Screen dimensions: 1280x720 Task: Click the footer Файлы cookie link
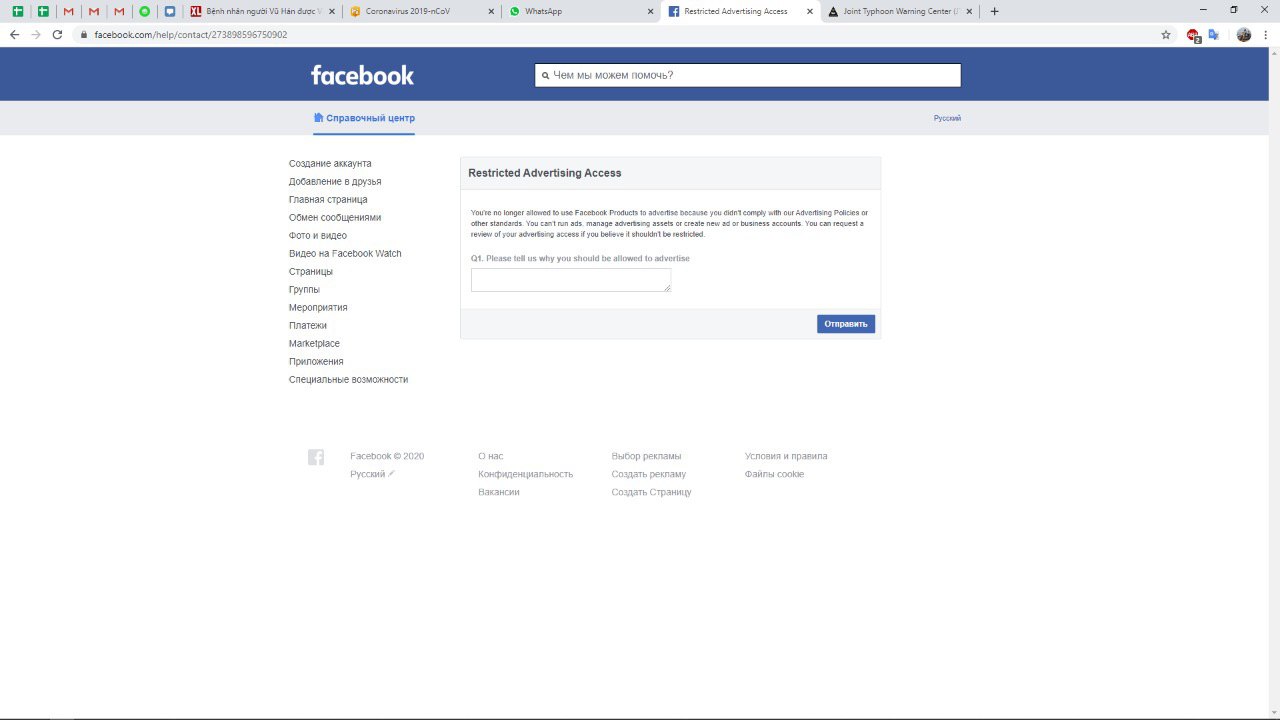tap(774, 474)
